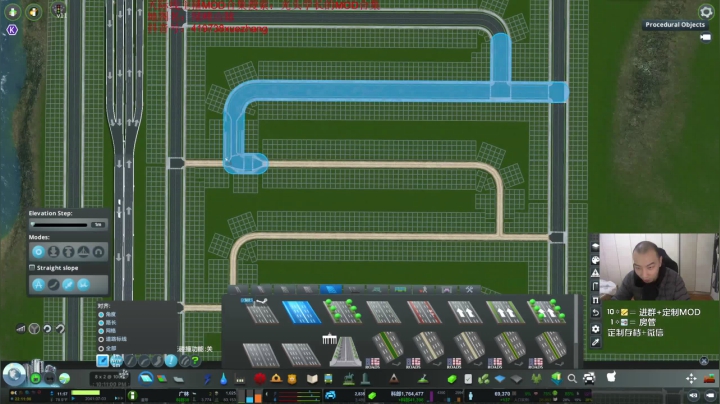
Task: Open the Procedural Objects button
Action: tap(675, 24)
